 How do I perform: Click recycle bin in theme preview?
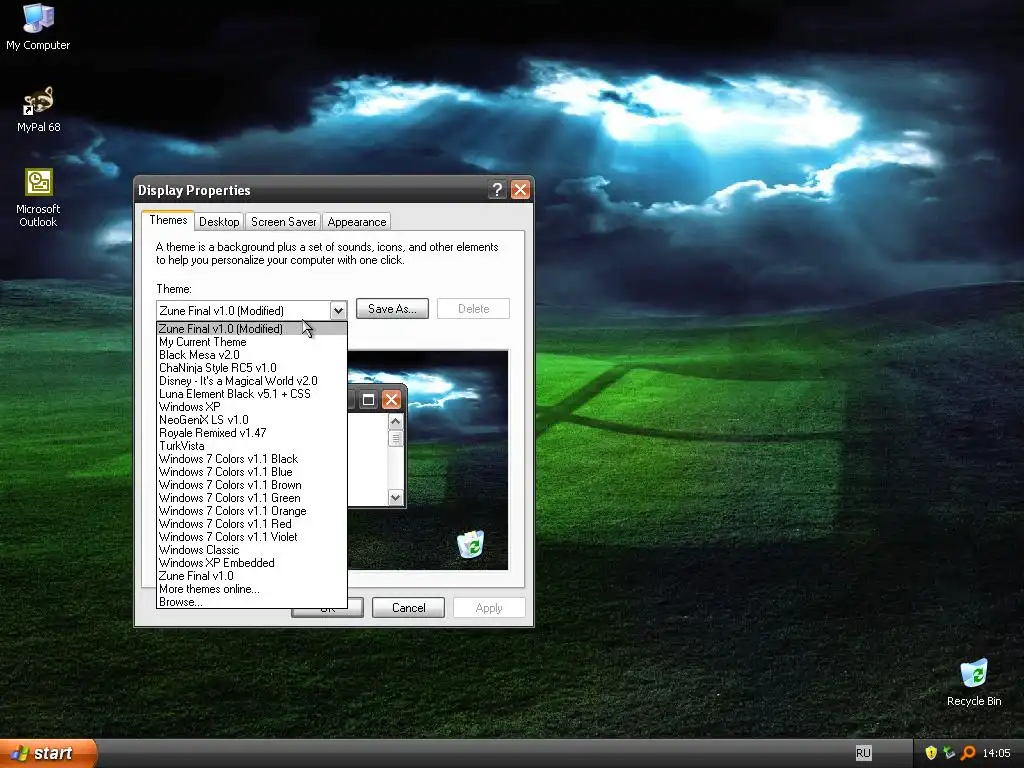[470, 544]
